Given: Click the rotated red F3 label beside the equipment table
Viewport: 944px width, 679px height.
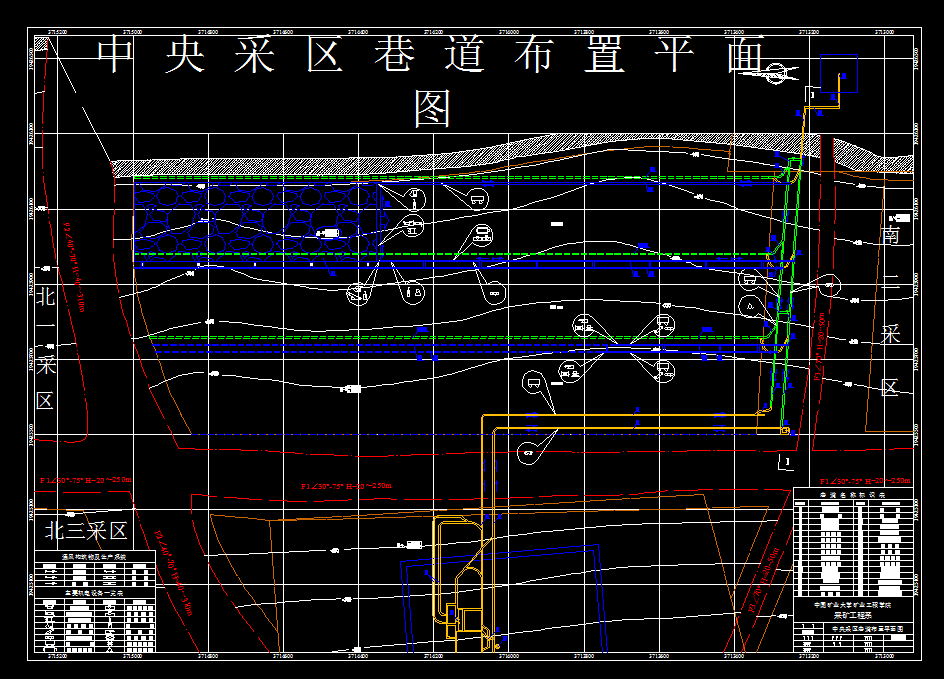Looking at the screenshot, I should (x=173, y=573).
